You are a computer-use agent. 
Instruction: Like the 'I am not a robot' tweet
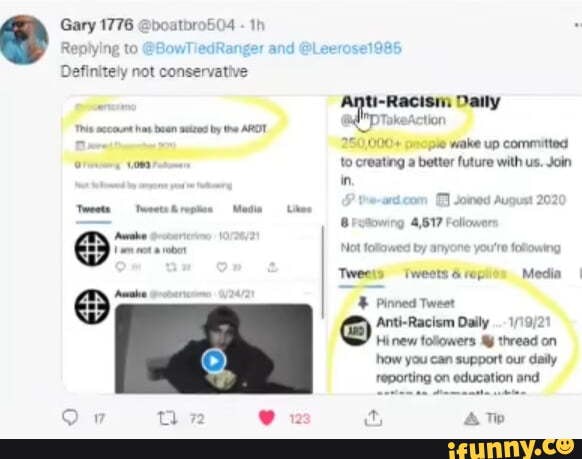(x=222, y=267)
